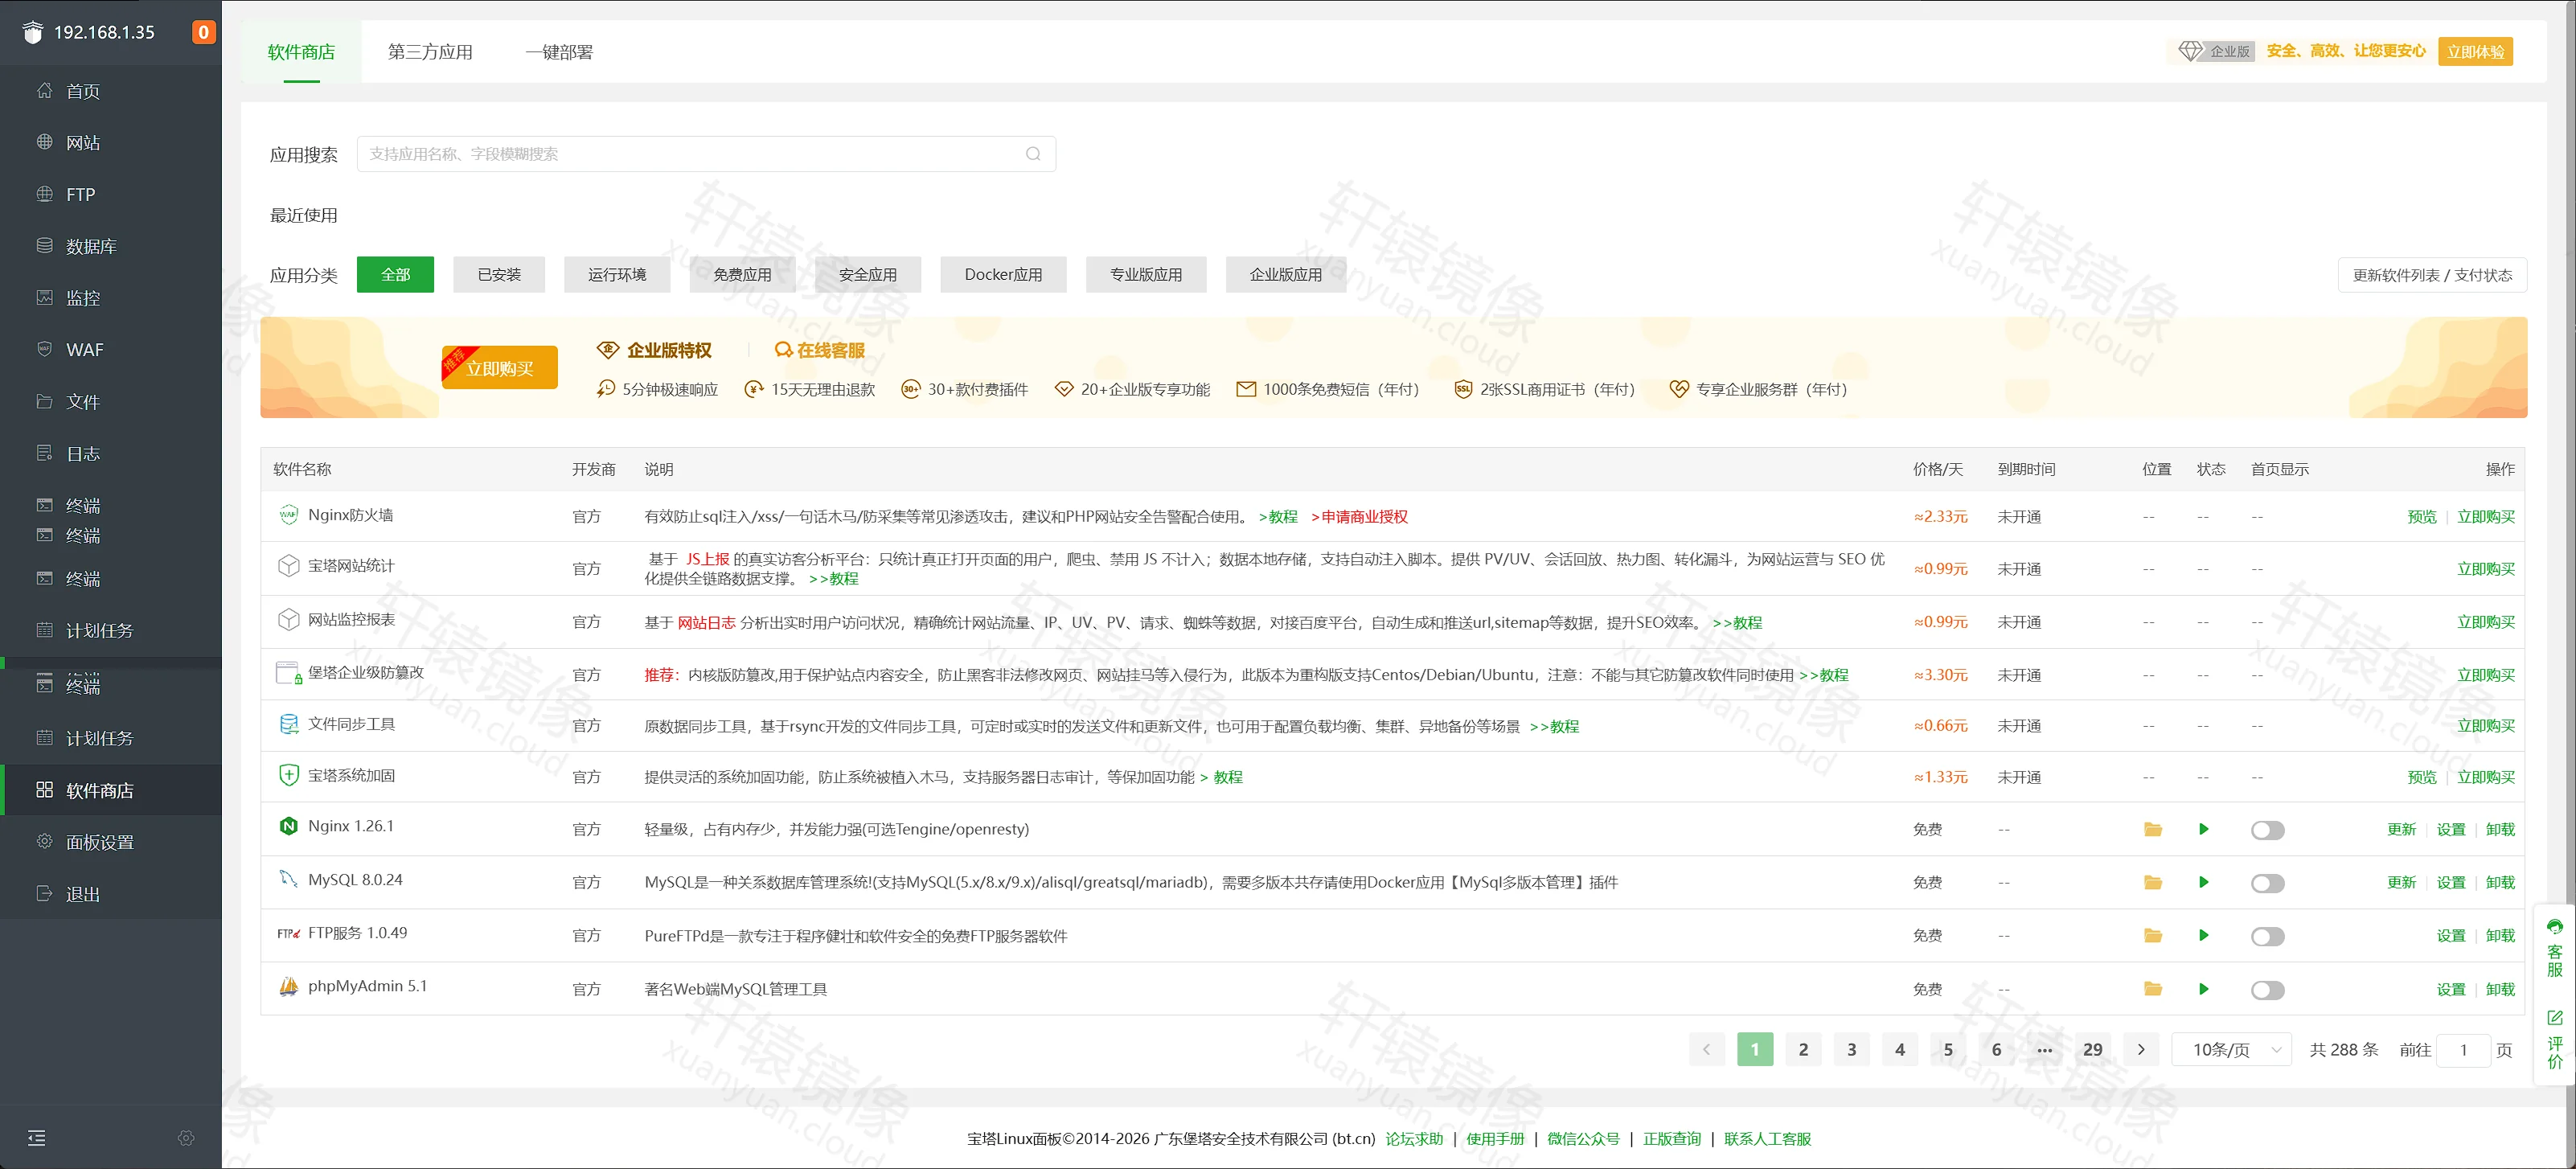Filter by 已安装 category
Screen dimensions: 2576x1169
tap(499, 274)
